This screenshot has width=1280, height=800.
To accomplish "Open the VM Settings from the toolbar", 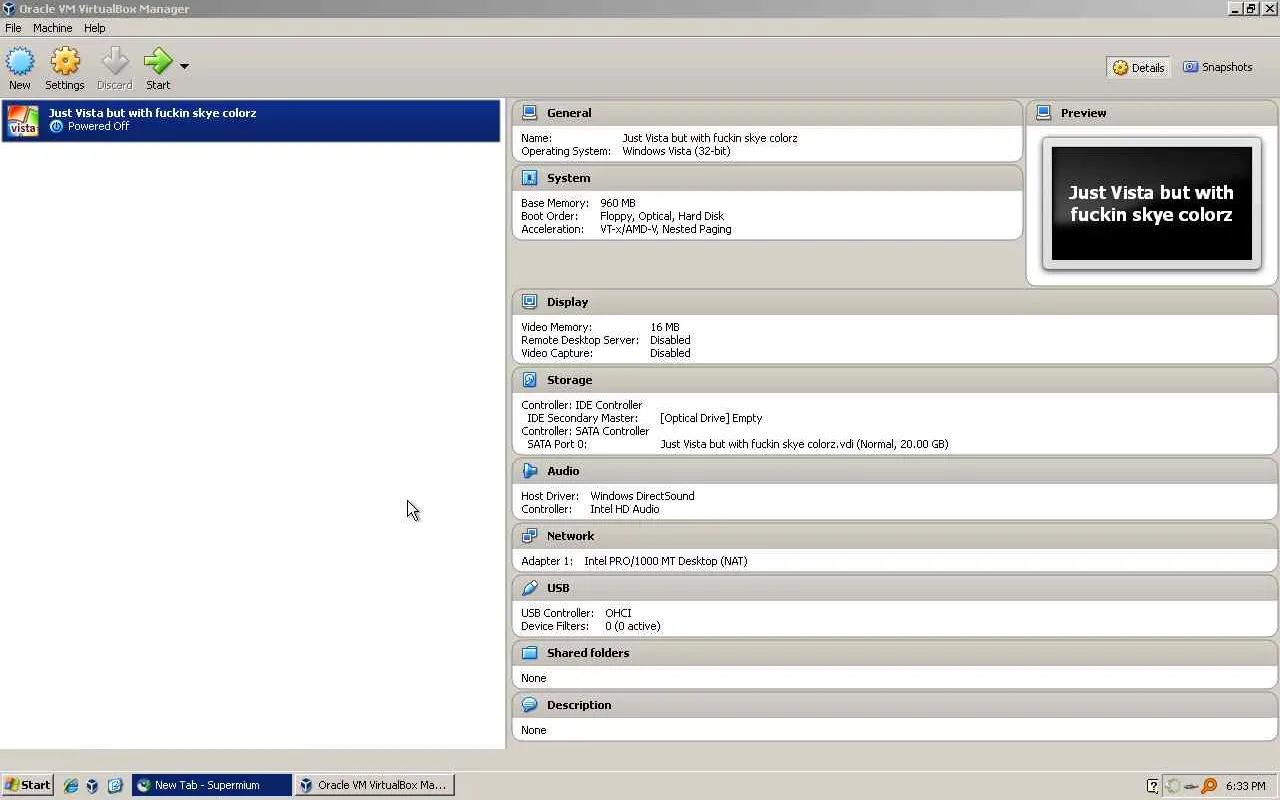I will tap(65, 68).
